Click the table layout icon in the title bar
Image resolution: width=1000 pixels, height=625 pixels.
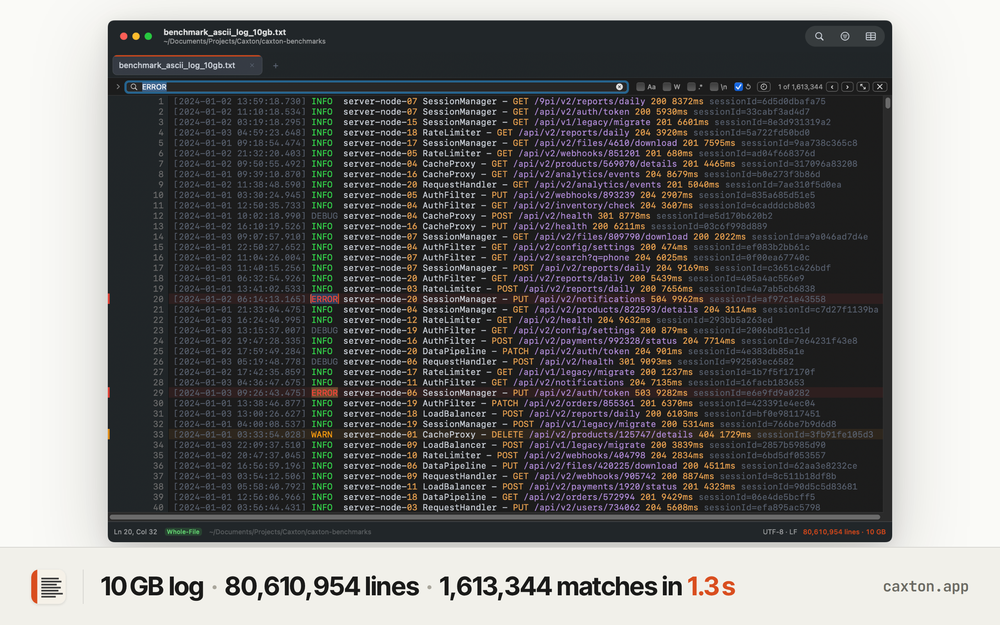tap(871, 36)
